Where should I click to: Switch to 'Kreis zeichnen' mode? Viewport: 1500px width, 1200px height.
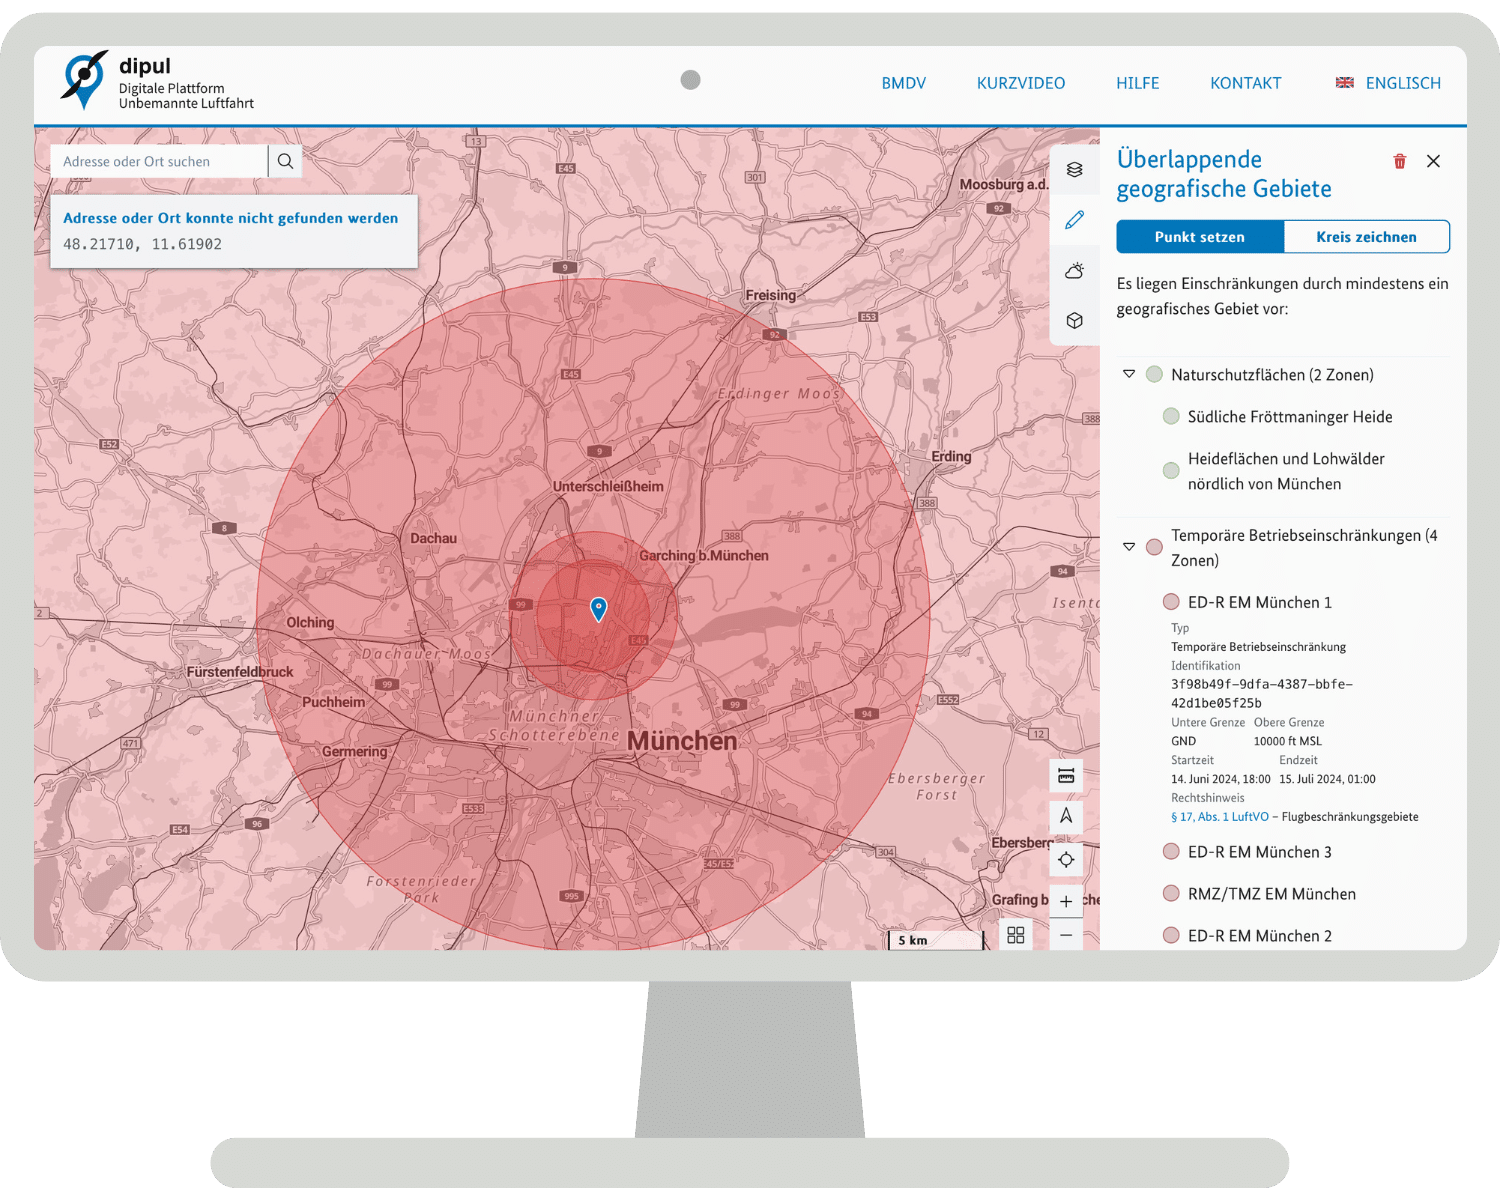click(x=1366, y=237)
